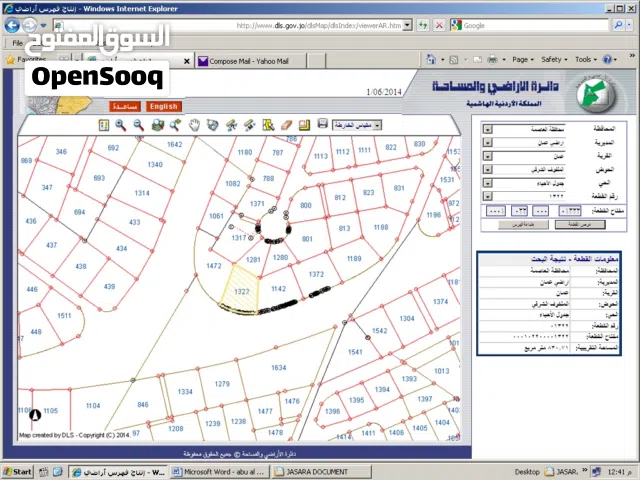
Task: Expand the map scale dropdown
Action: pyautogui.click(x=378, y=125)
